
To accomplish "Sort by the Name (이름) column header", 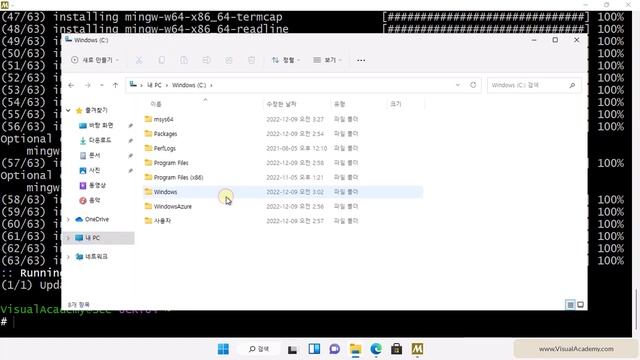I will click(156, 104).
